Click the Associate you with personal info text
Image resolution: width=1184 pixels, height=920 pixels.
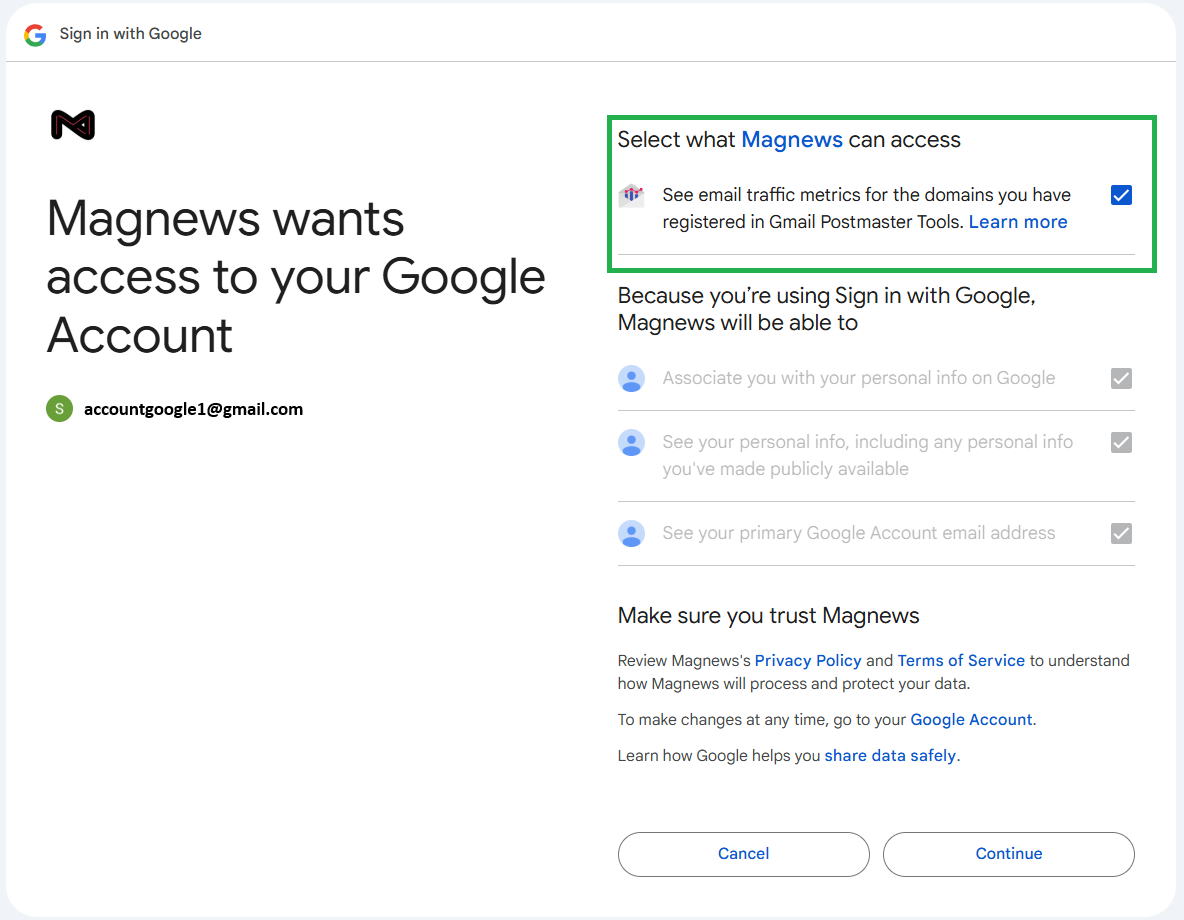[859, 378]
